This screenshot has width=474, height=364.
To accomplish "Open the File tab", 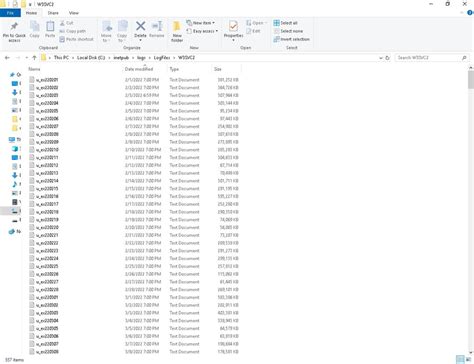I will click(x=10, y=13).
